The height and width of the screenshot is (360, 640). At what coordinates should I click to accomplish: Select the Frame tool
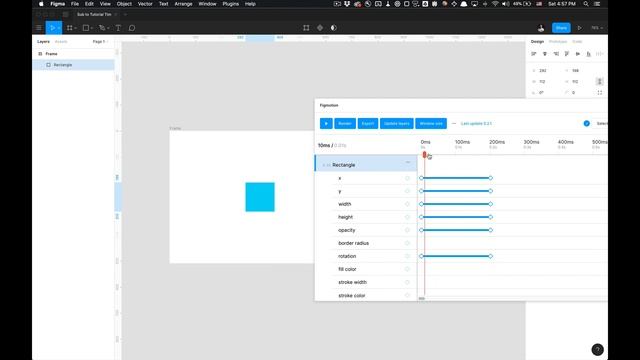coord(69,28)
